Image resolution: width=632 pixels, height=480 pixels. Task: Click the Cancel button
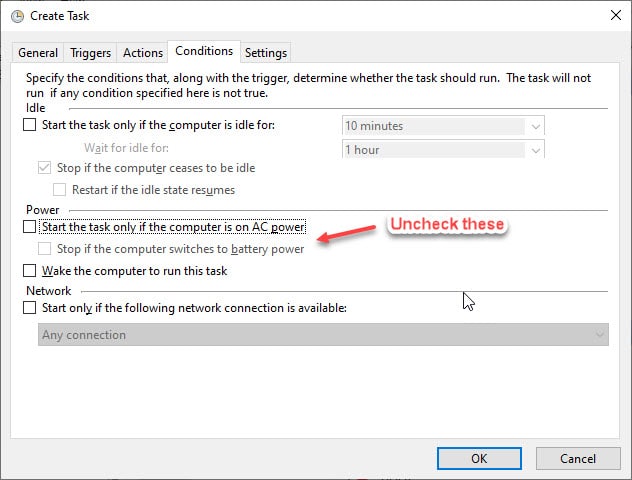pyautogui.click(x=578, y=458)
